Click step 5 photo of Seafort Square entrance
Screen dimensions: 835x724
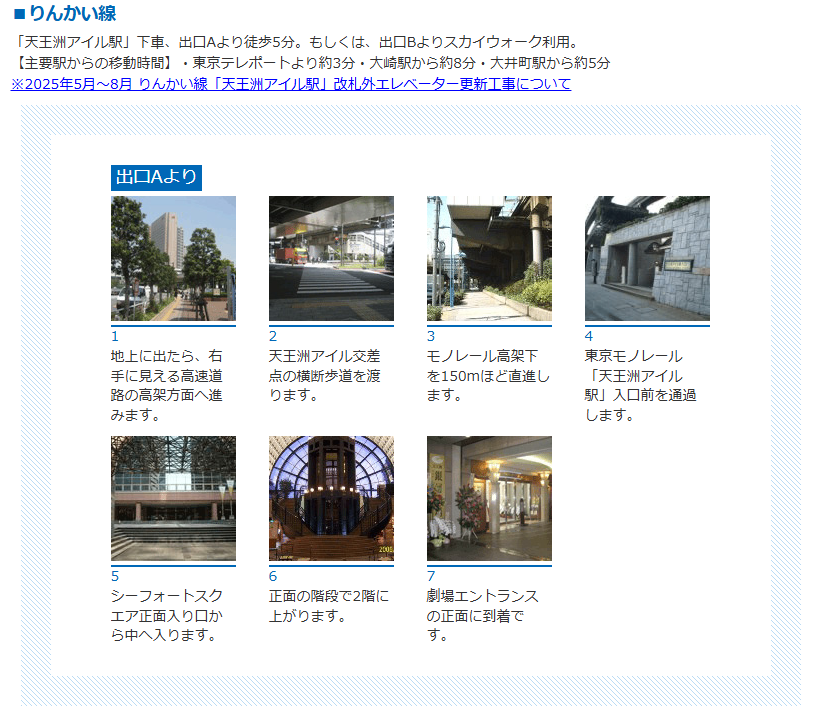[x=173, y=498]
